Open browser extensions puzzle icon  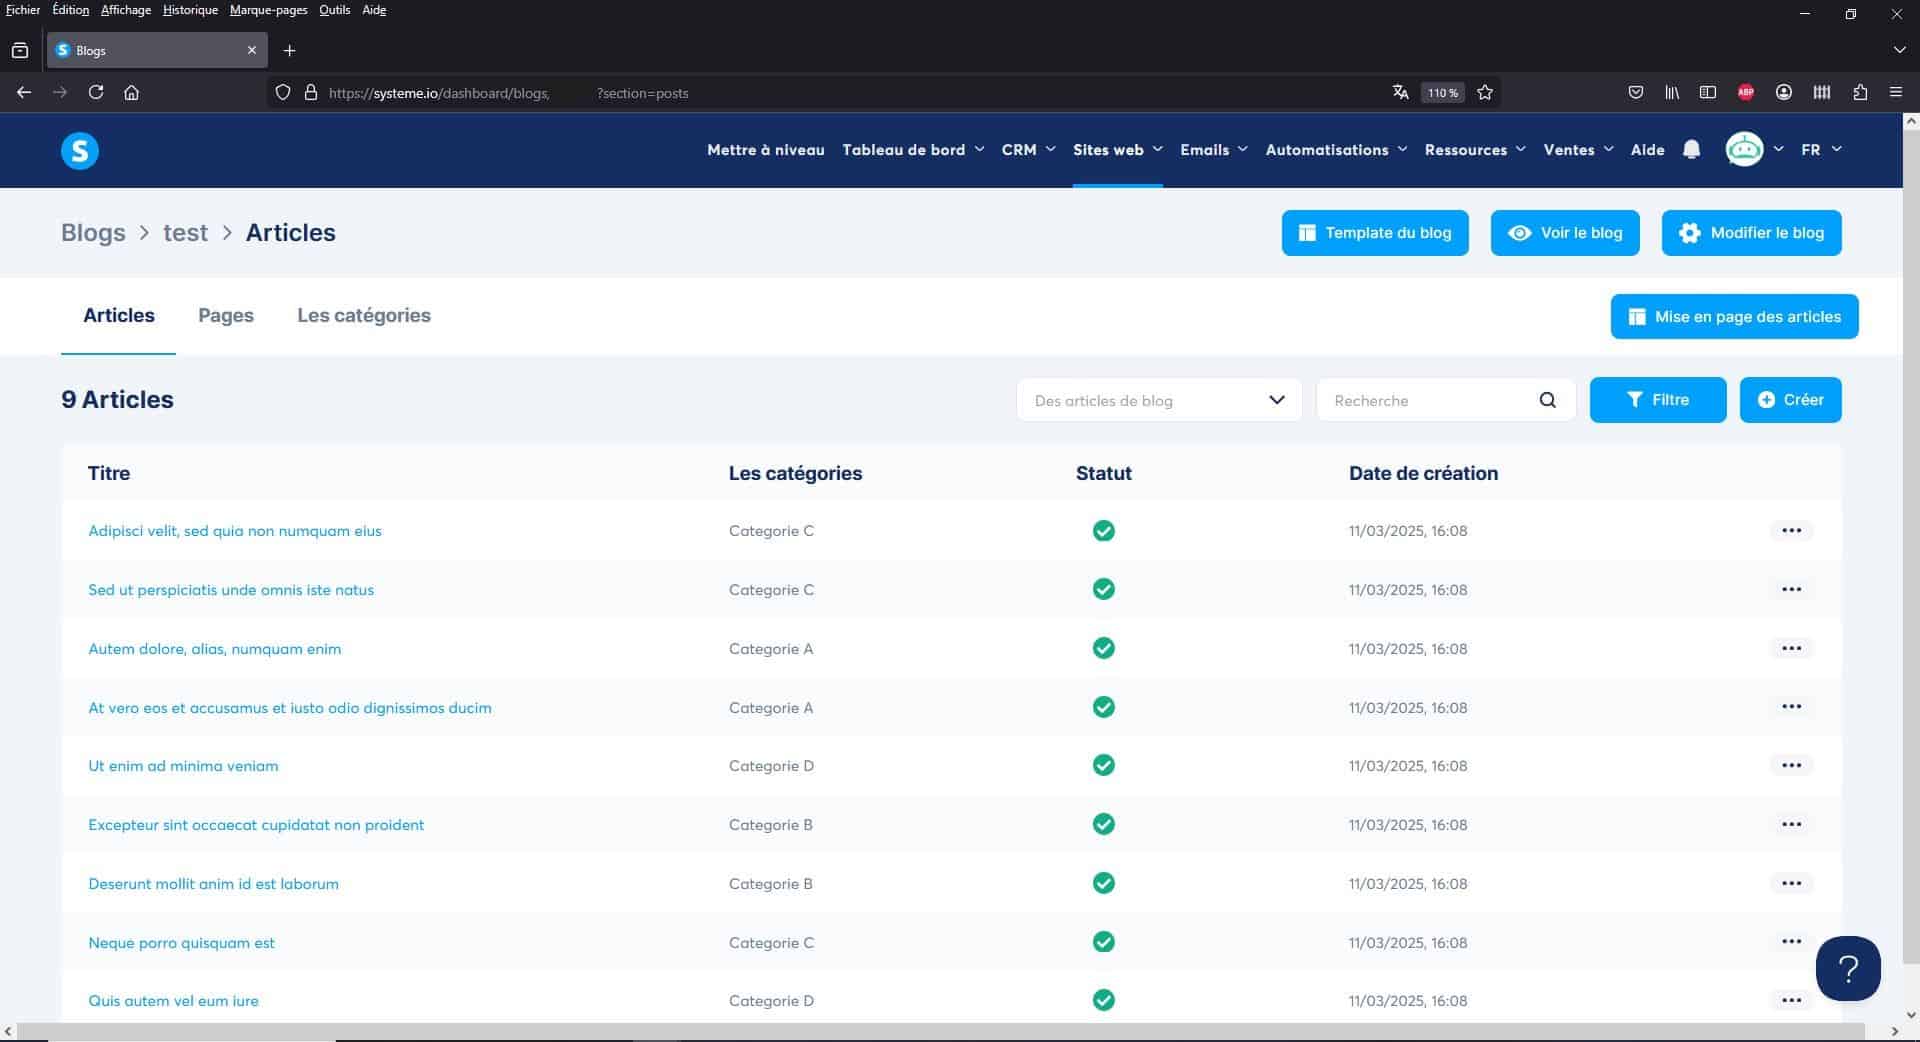click(x=1860, y=92)
